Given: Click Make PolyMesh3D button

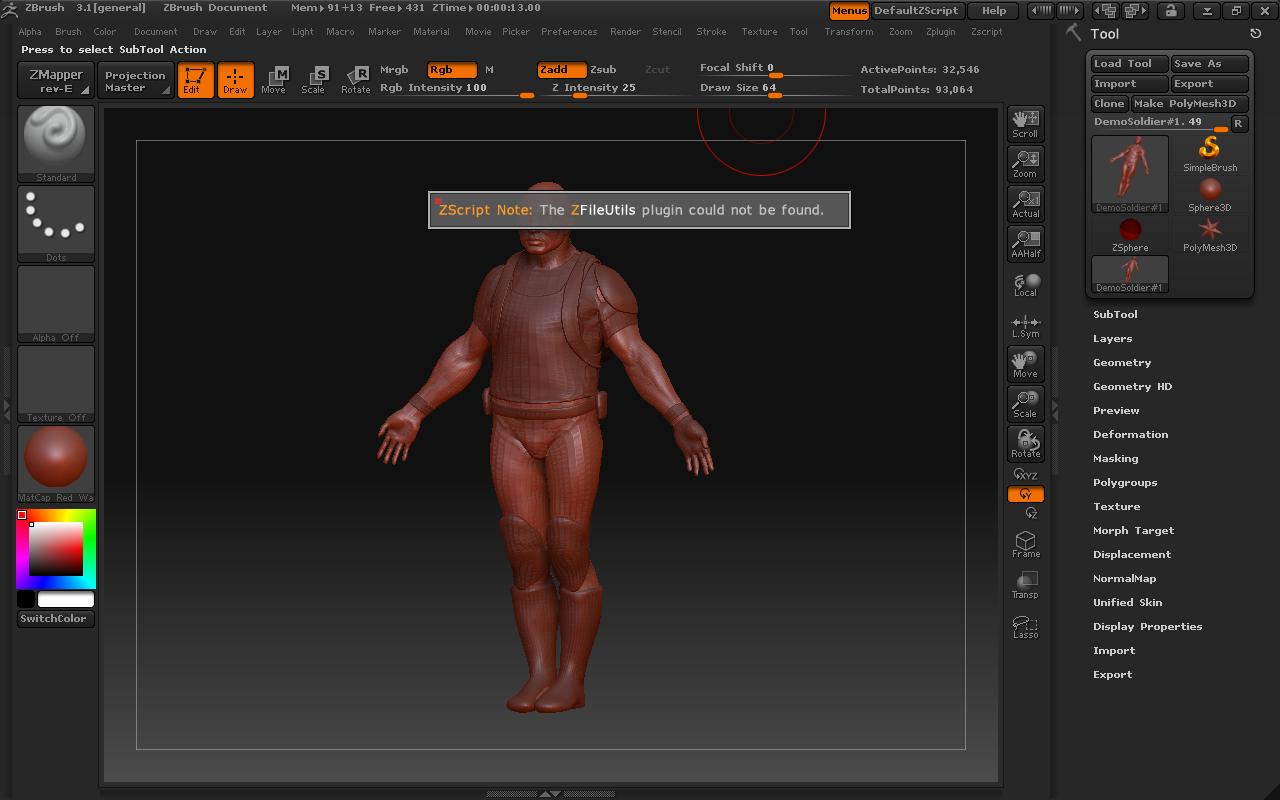Looking at the screenshot, I should click(1189, 104).
